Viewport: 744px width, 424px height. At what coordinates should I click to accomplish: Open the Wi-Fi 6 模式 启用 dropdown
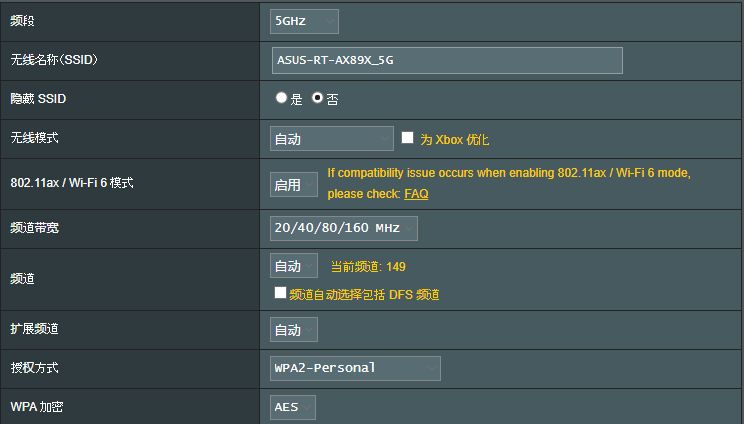tap(294, 184)
